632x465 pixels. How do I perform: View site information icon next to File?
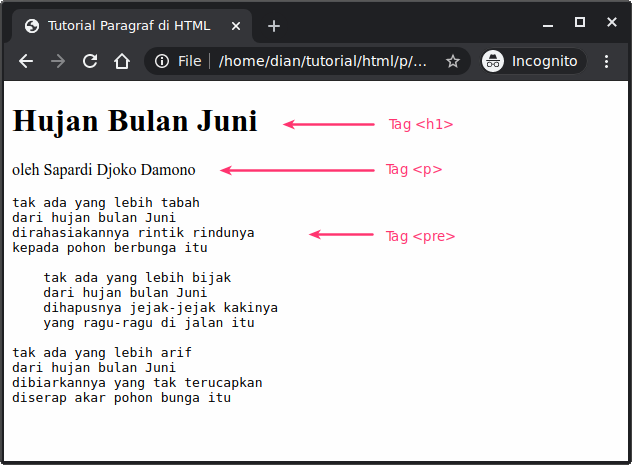[162, 61]
